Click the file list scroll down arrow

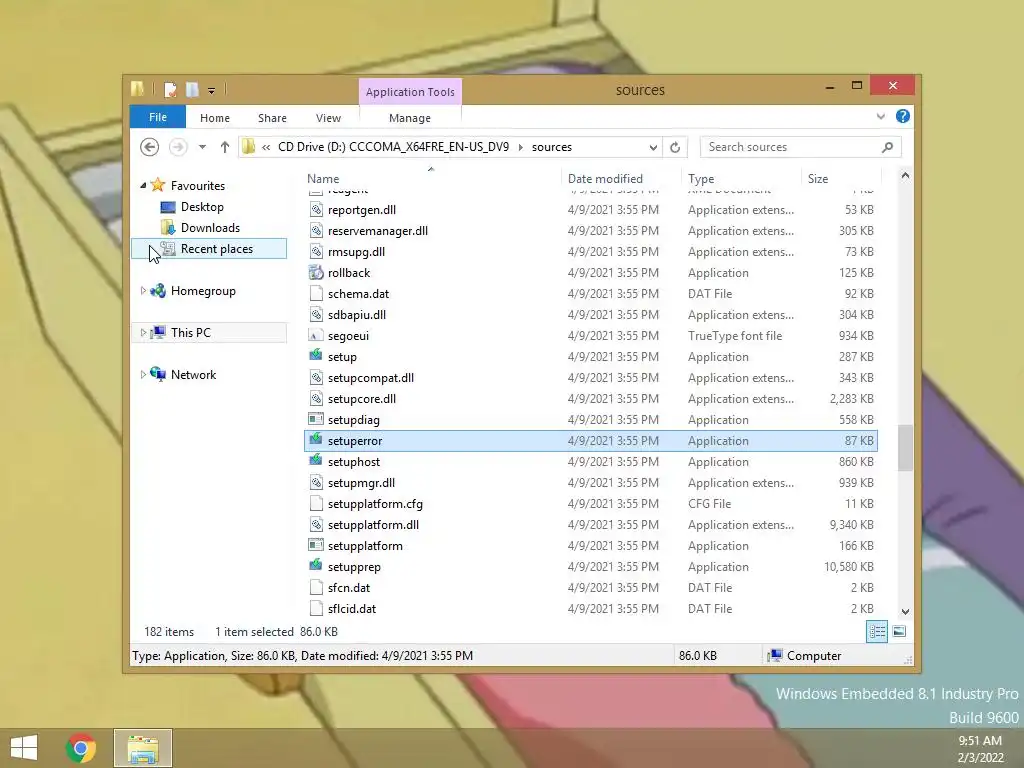[905, 611]
